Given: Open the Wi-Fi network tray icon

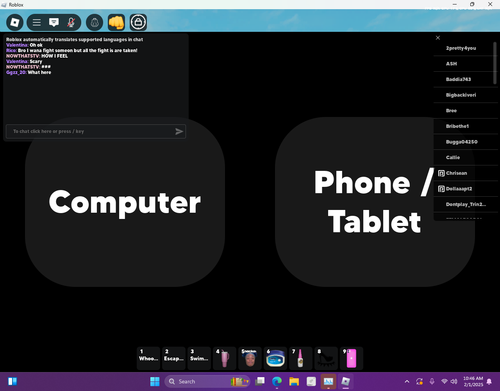Looking at the screenshot, I should point(444,381).
